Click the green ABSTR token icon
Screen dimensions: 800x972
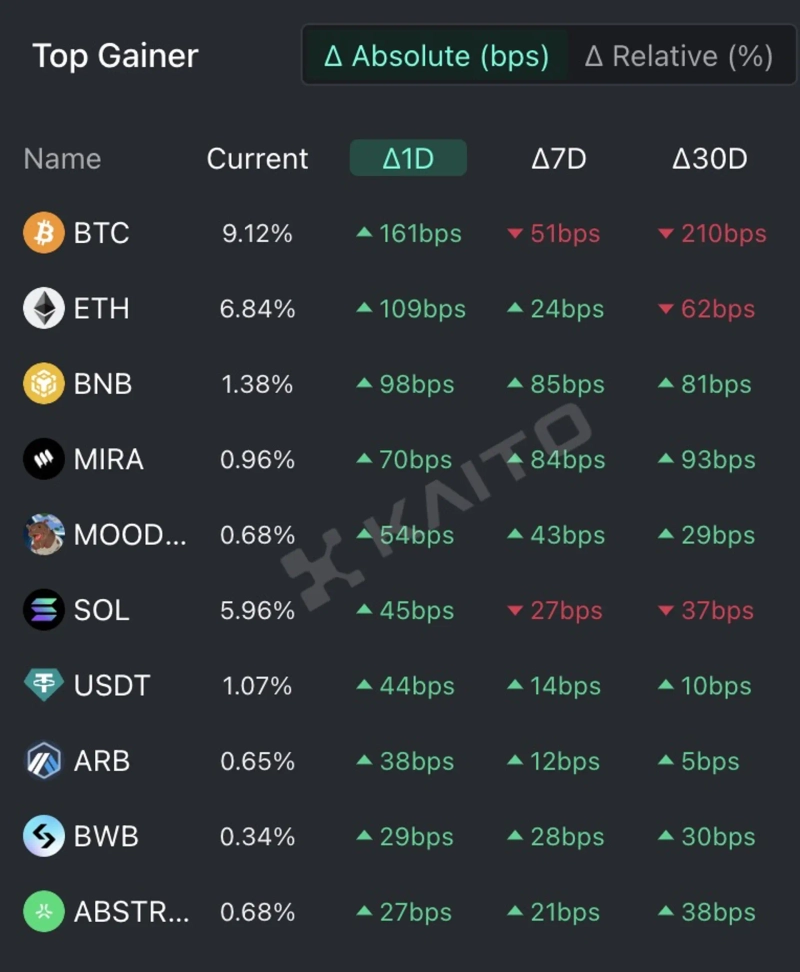tap(44, 912)
